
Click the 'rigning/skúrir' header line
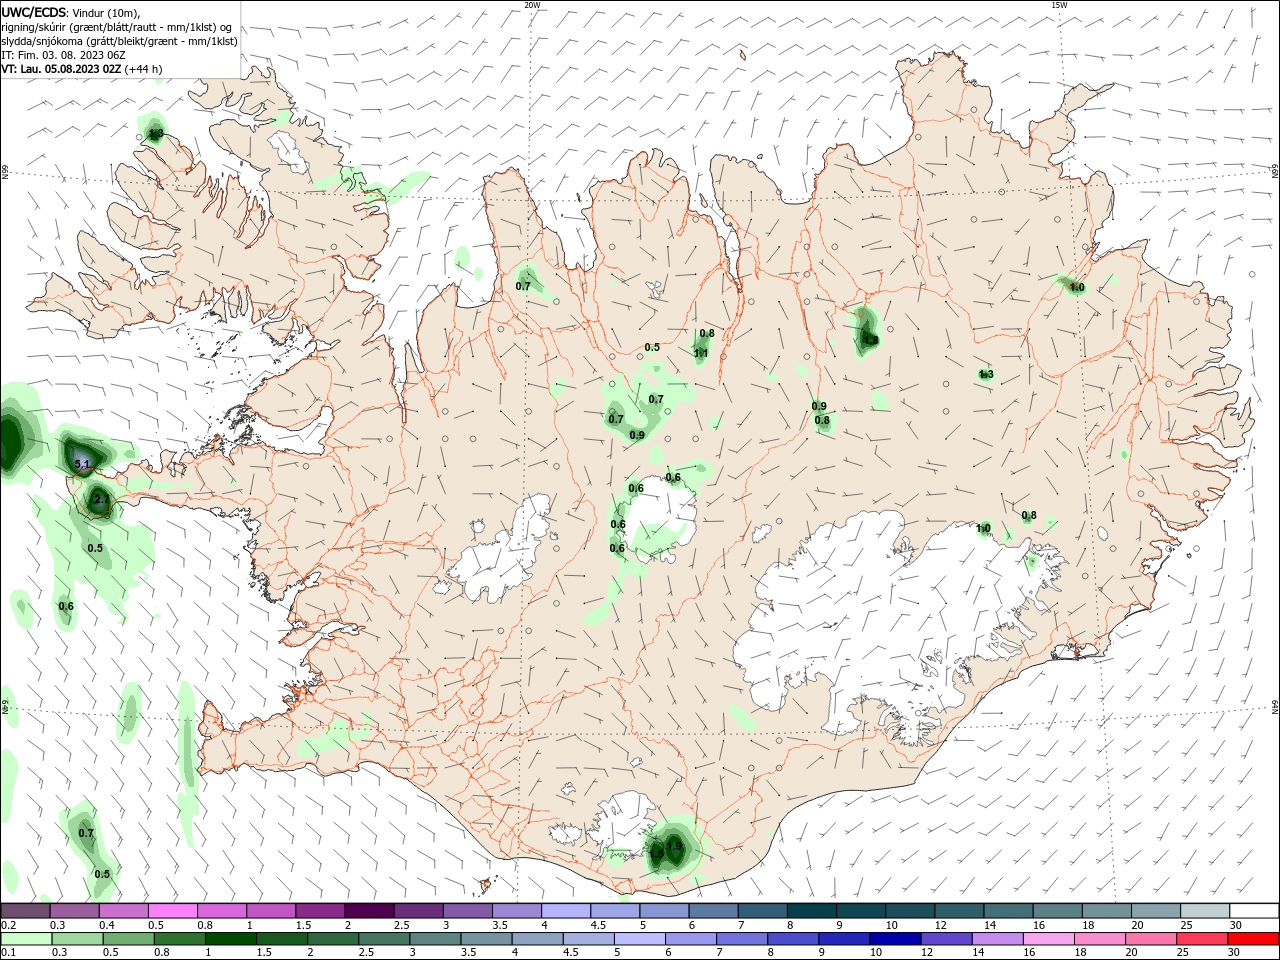(x=116, y=27)
